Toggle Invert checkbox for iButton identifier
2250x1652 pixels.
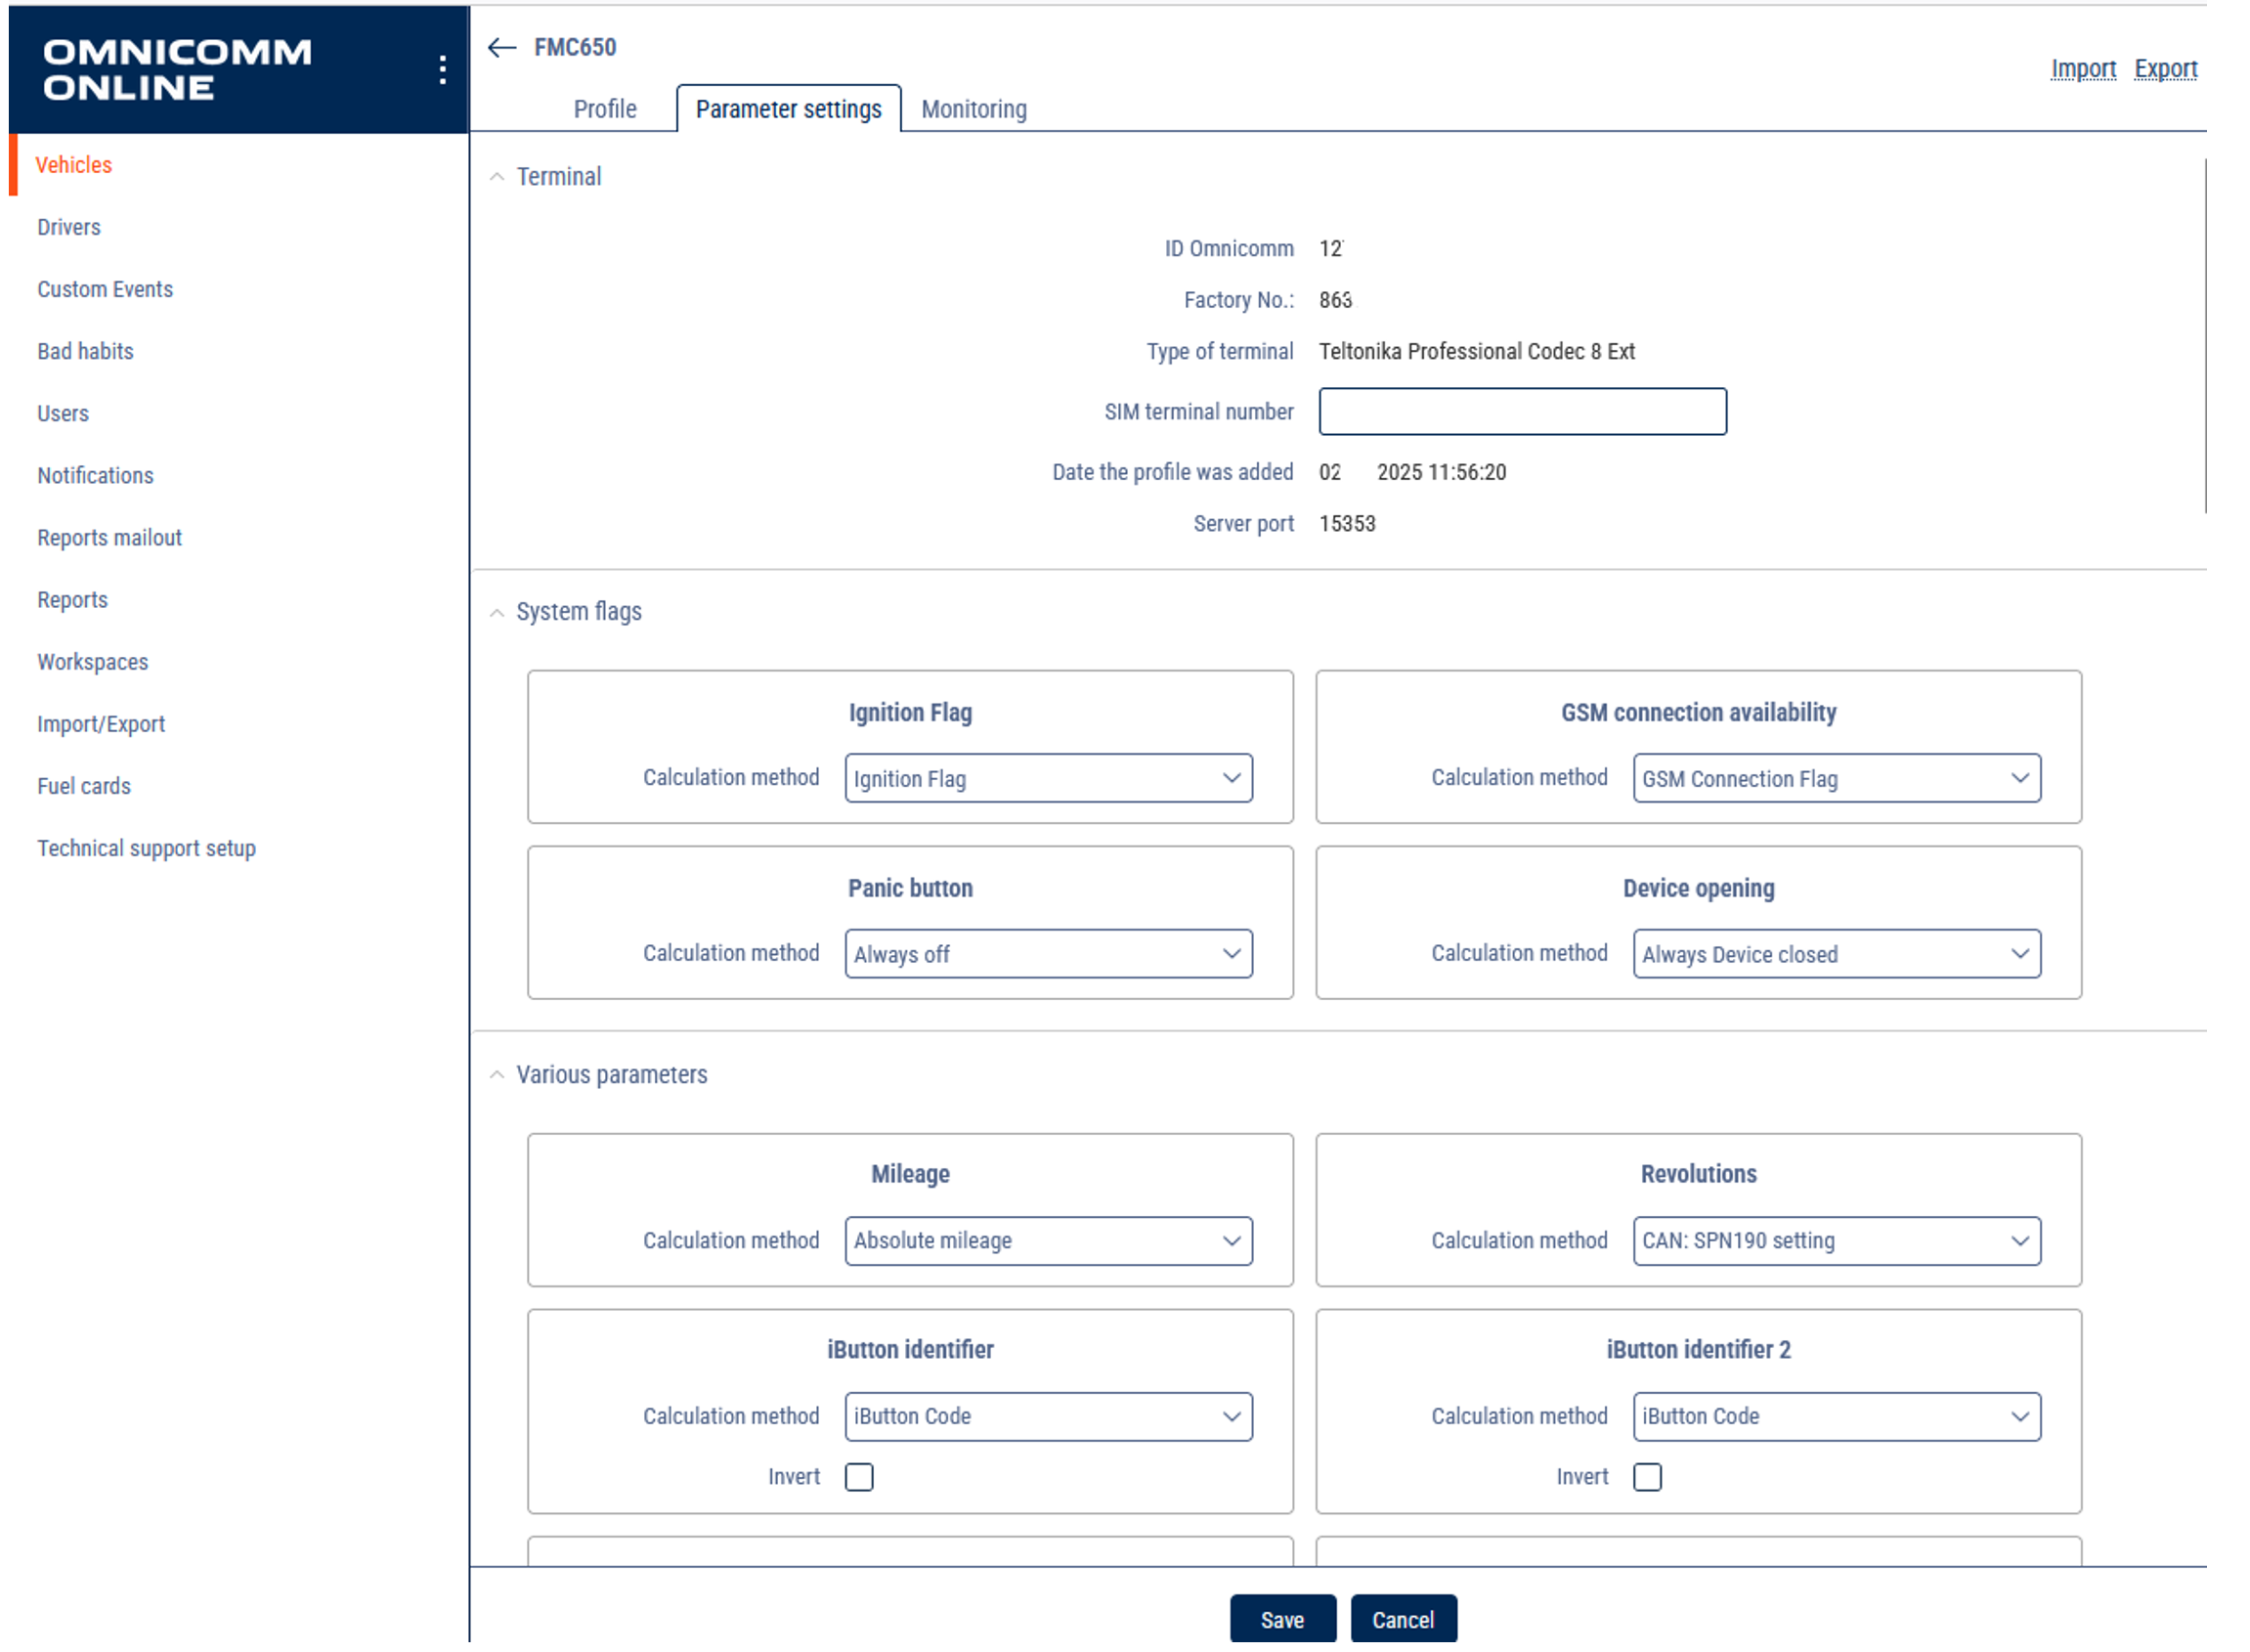[859, 1477]
